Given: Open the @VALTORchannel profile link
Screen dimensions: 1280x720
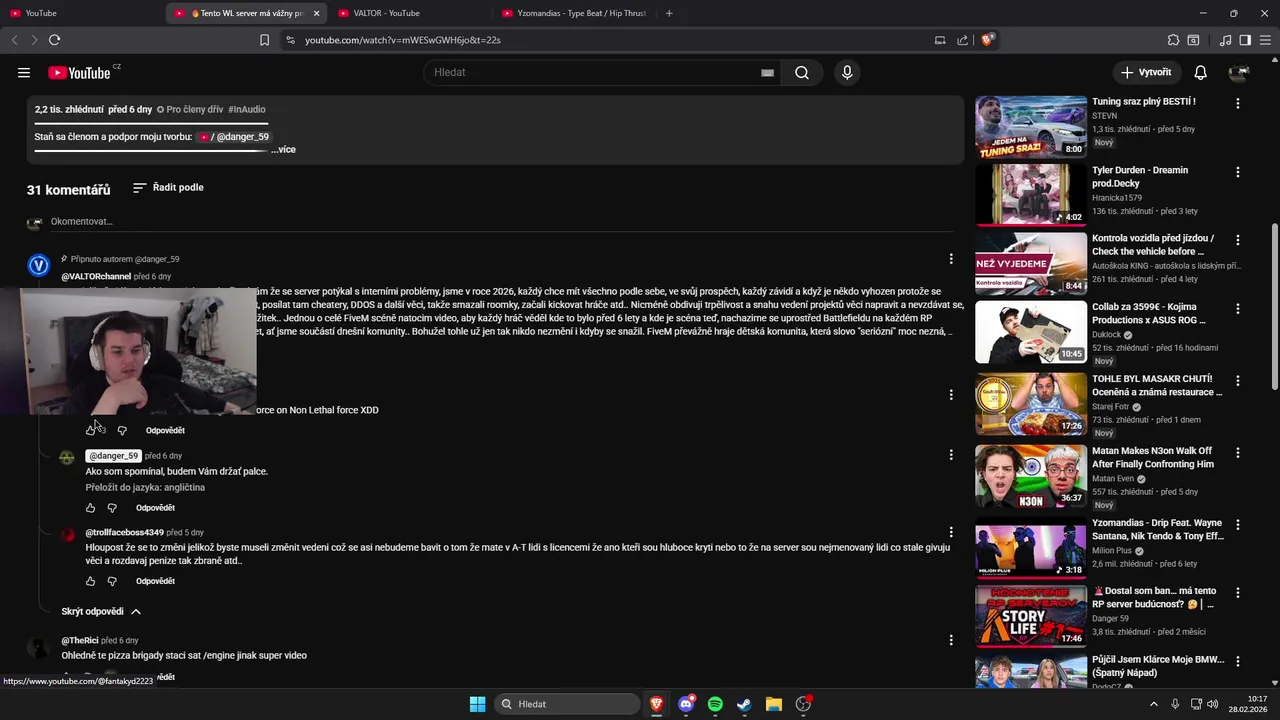Looking at the screenshot, I should [x=96, y=276].
